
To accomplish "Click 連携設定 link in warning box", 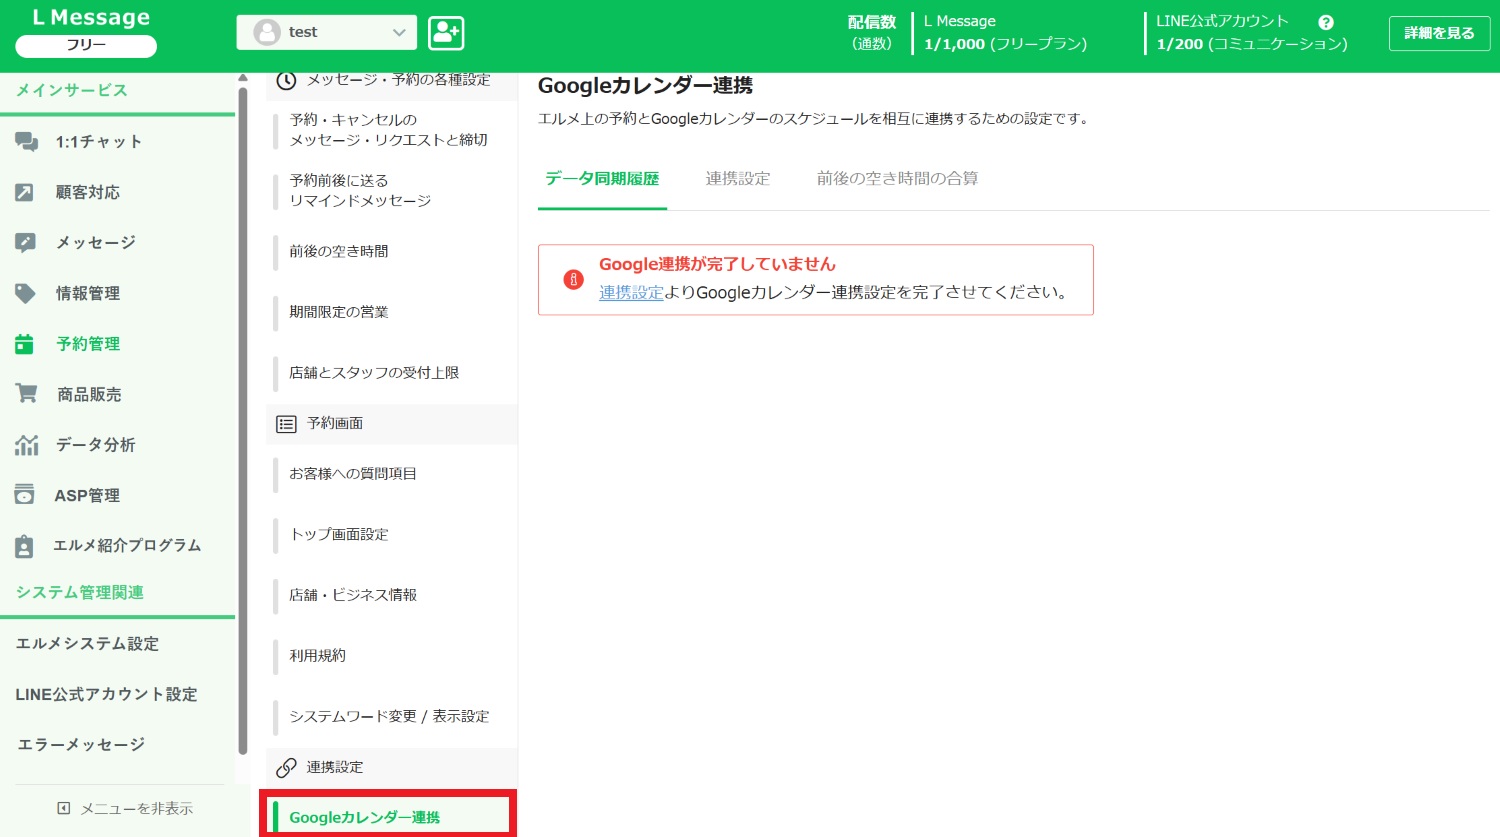I will pyautogui.click(x=631, y=292).
